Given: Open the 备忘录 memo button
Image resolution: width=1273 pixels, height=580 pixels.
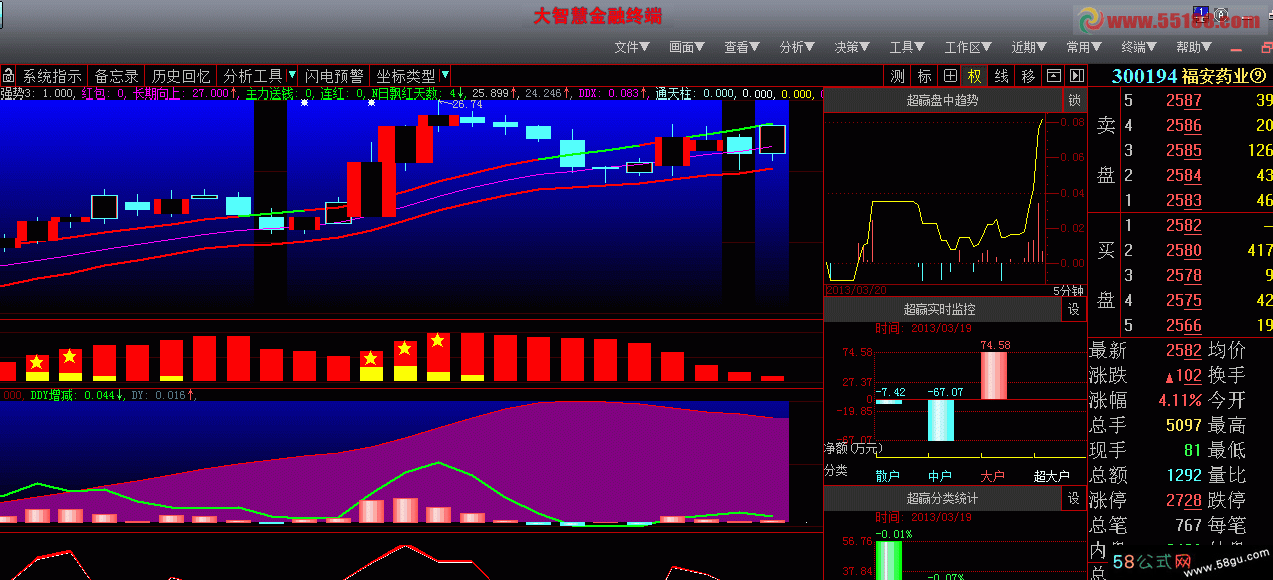Looking at the screenshot, I should click(116, 76).
